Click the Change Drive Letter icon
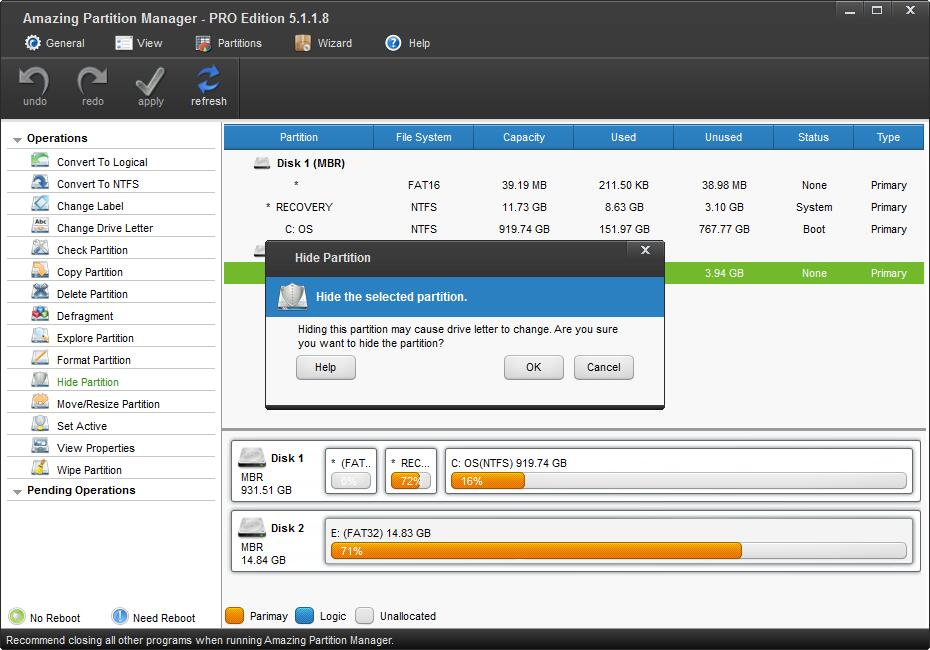 [x=40, y=227]
